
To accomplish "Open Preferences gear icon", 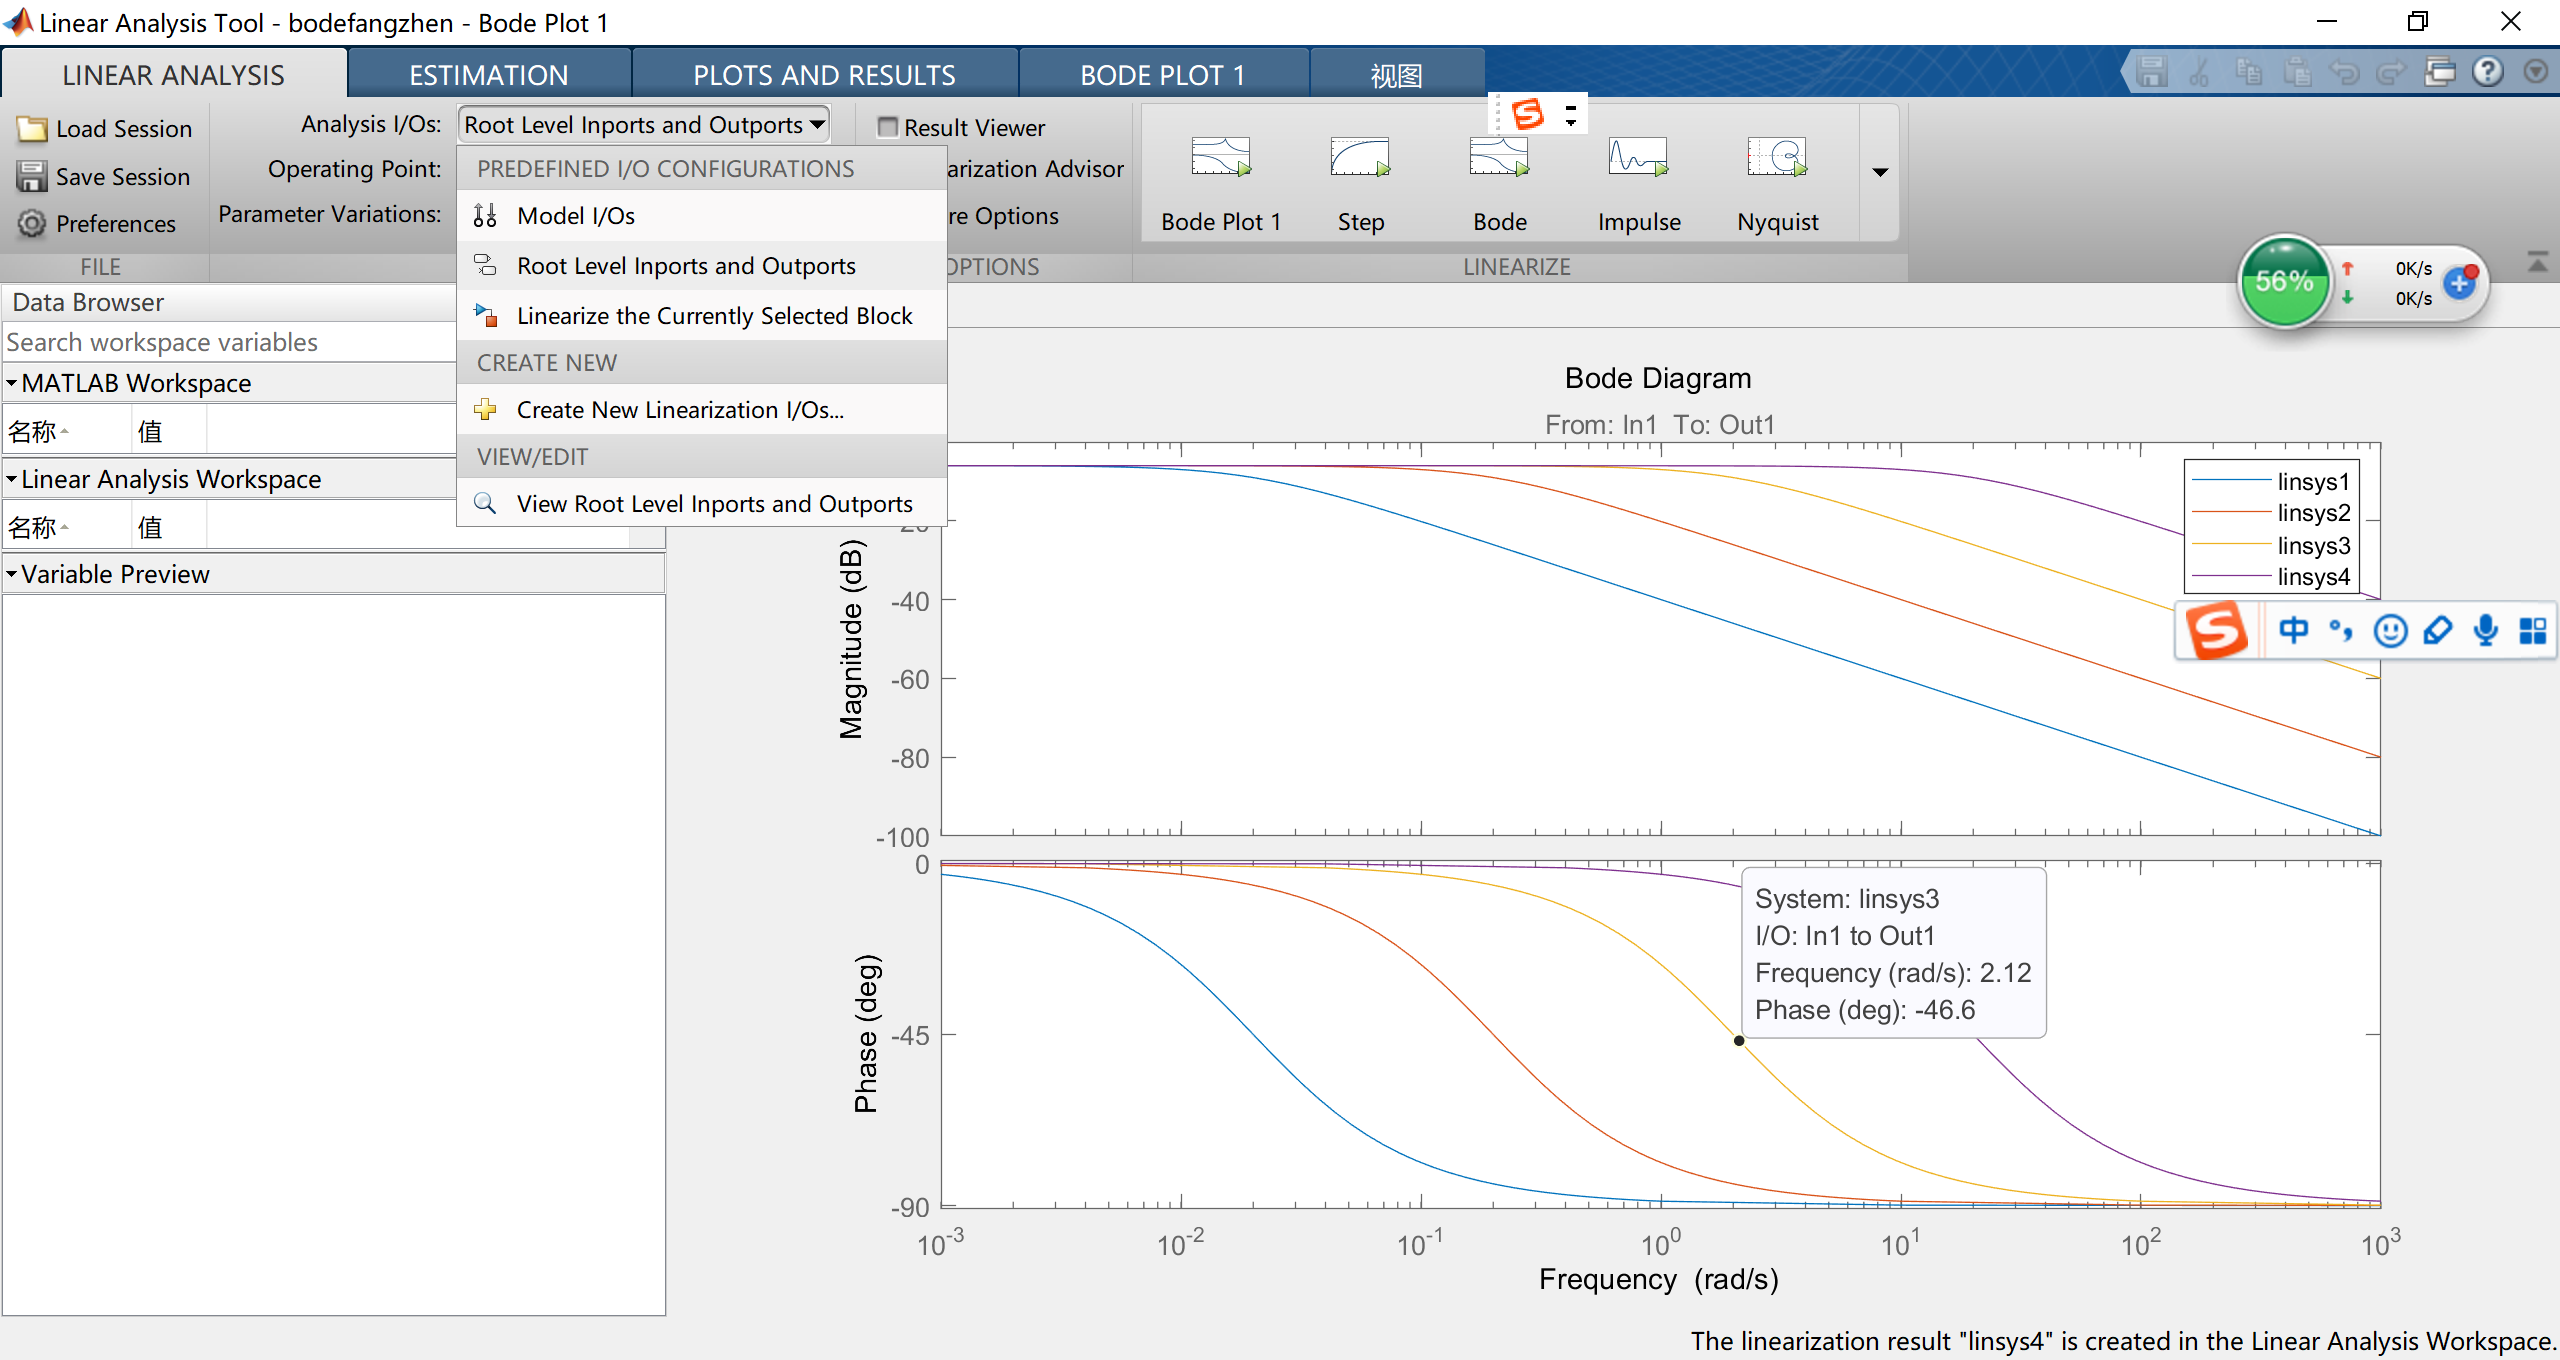I will click(x=32, y=224).
